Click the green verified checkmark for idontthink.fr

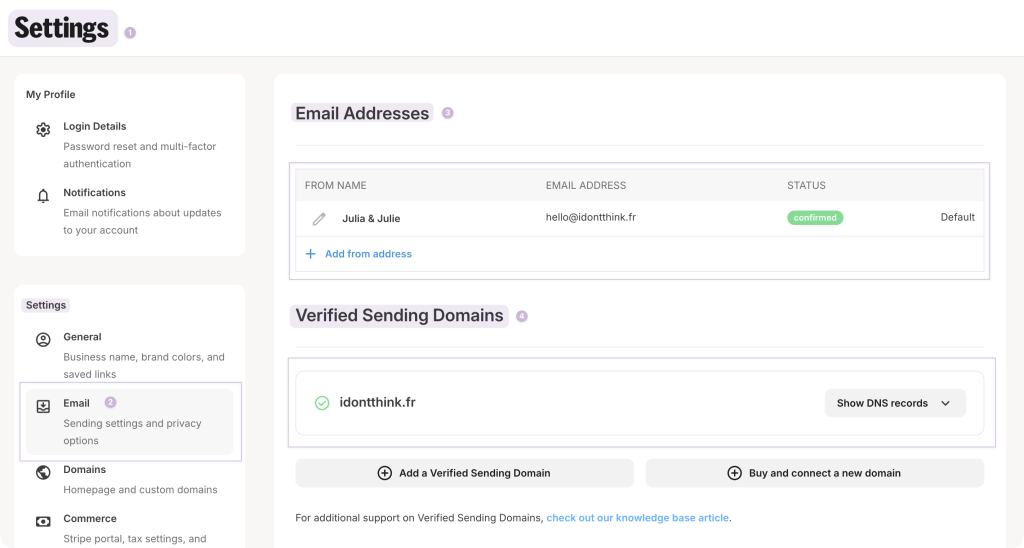[322, 403]
